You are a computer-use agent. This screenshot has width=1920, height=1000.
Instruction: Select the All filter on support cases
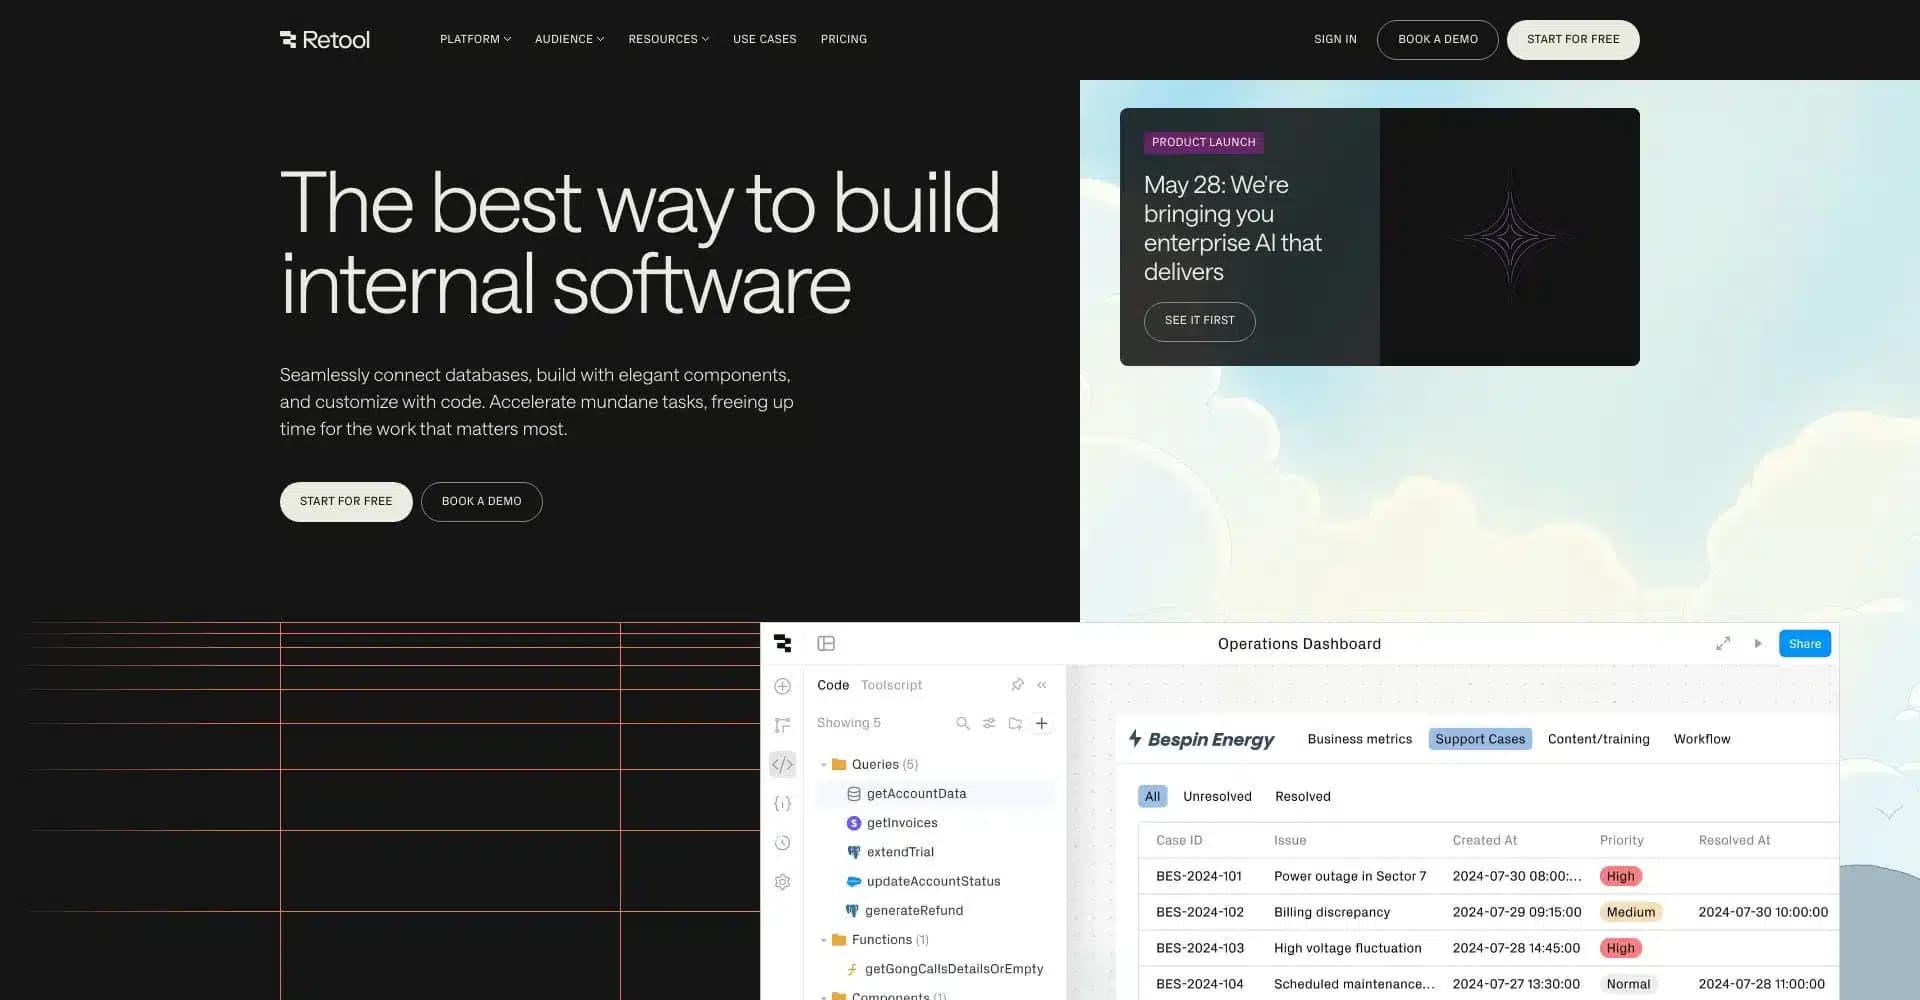(x=1152, y=796)
